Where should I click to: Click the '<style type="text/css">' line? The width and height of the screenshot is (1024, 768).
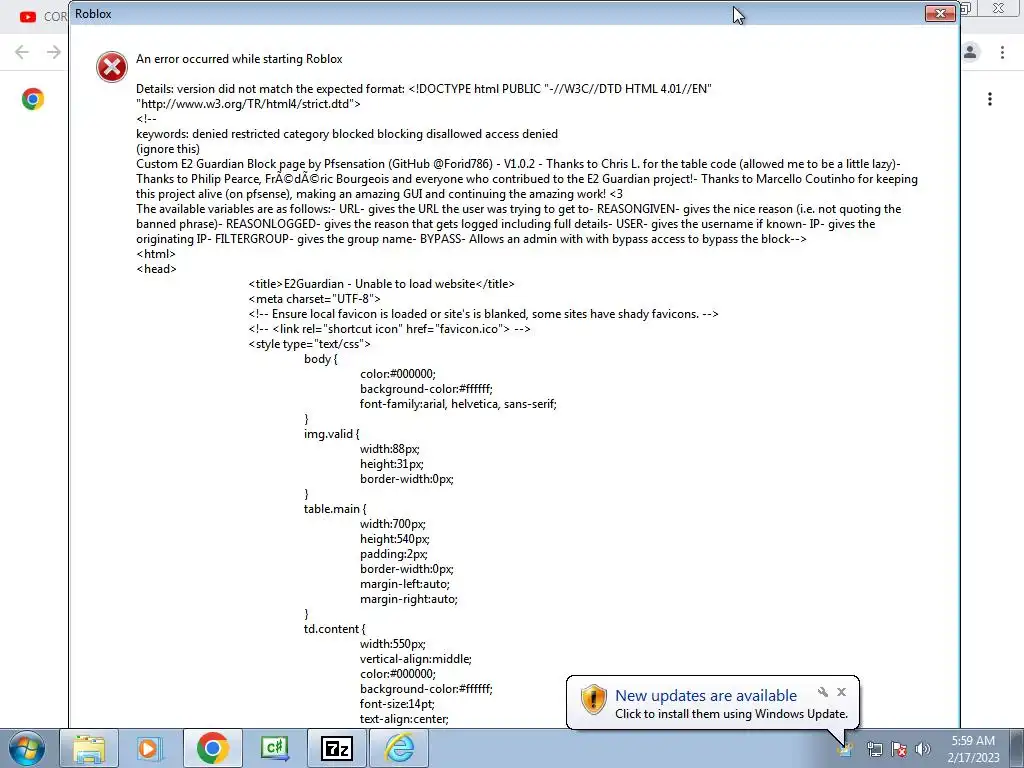310,344
